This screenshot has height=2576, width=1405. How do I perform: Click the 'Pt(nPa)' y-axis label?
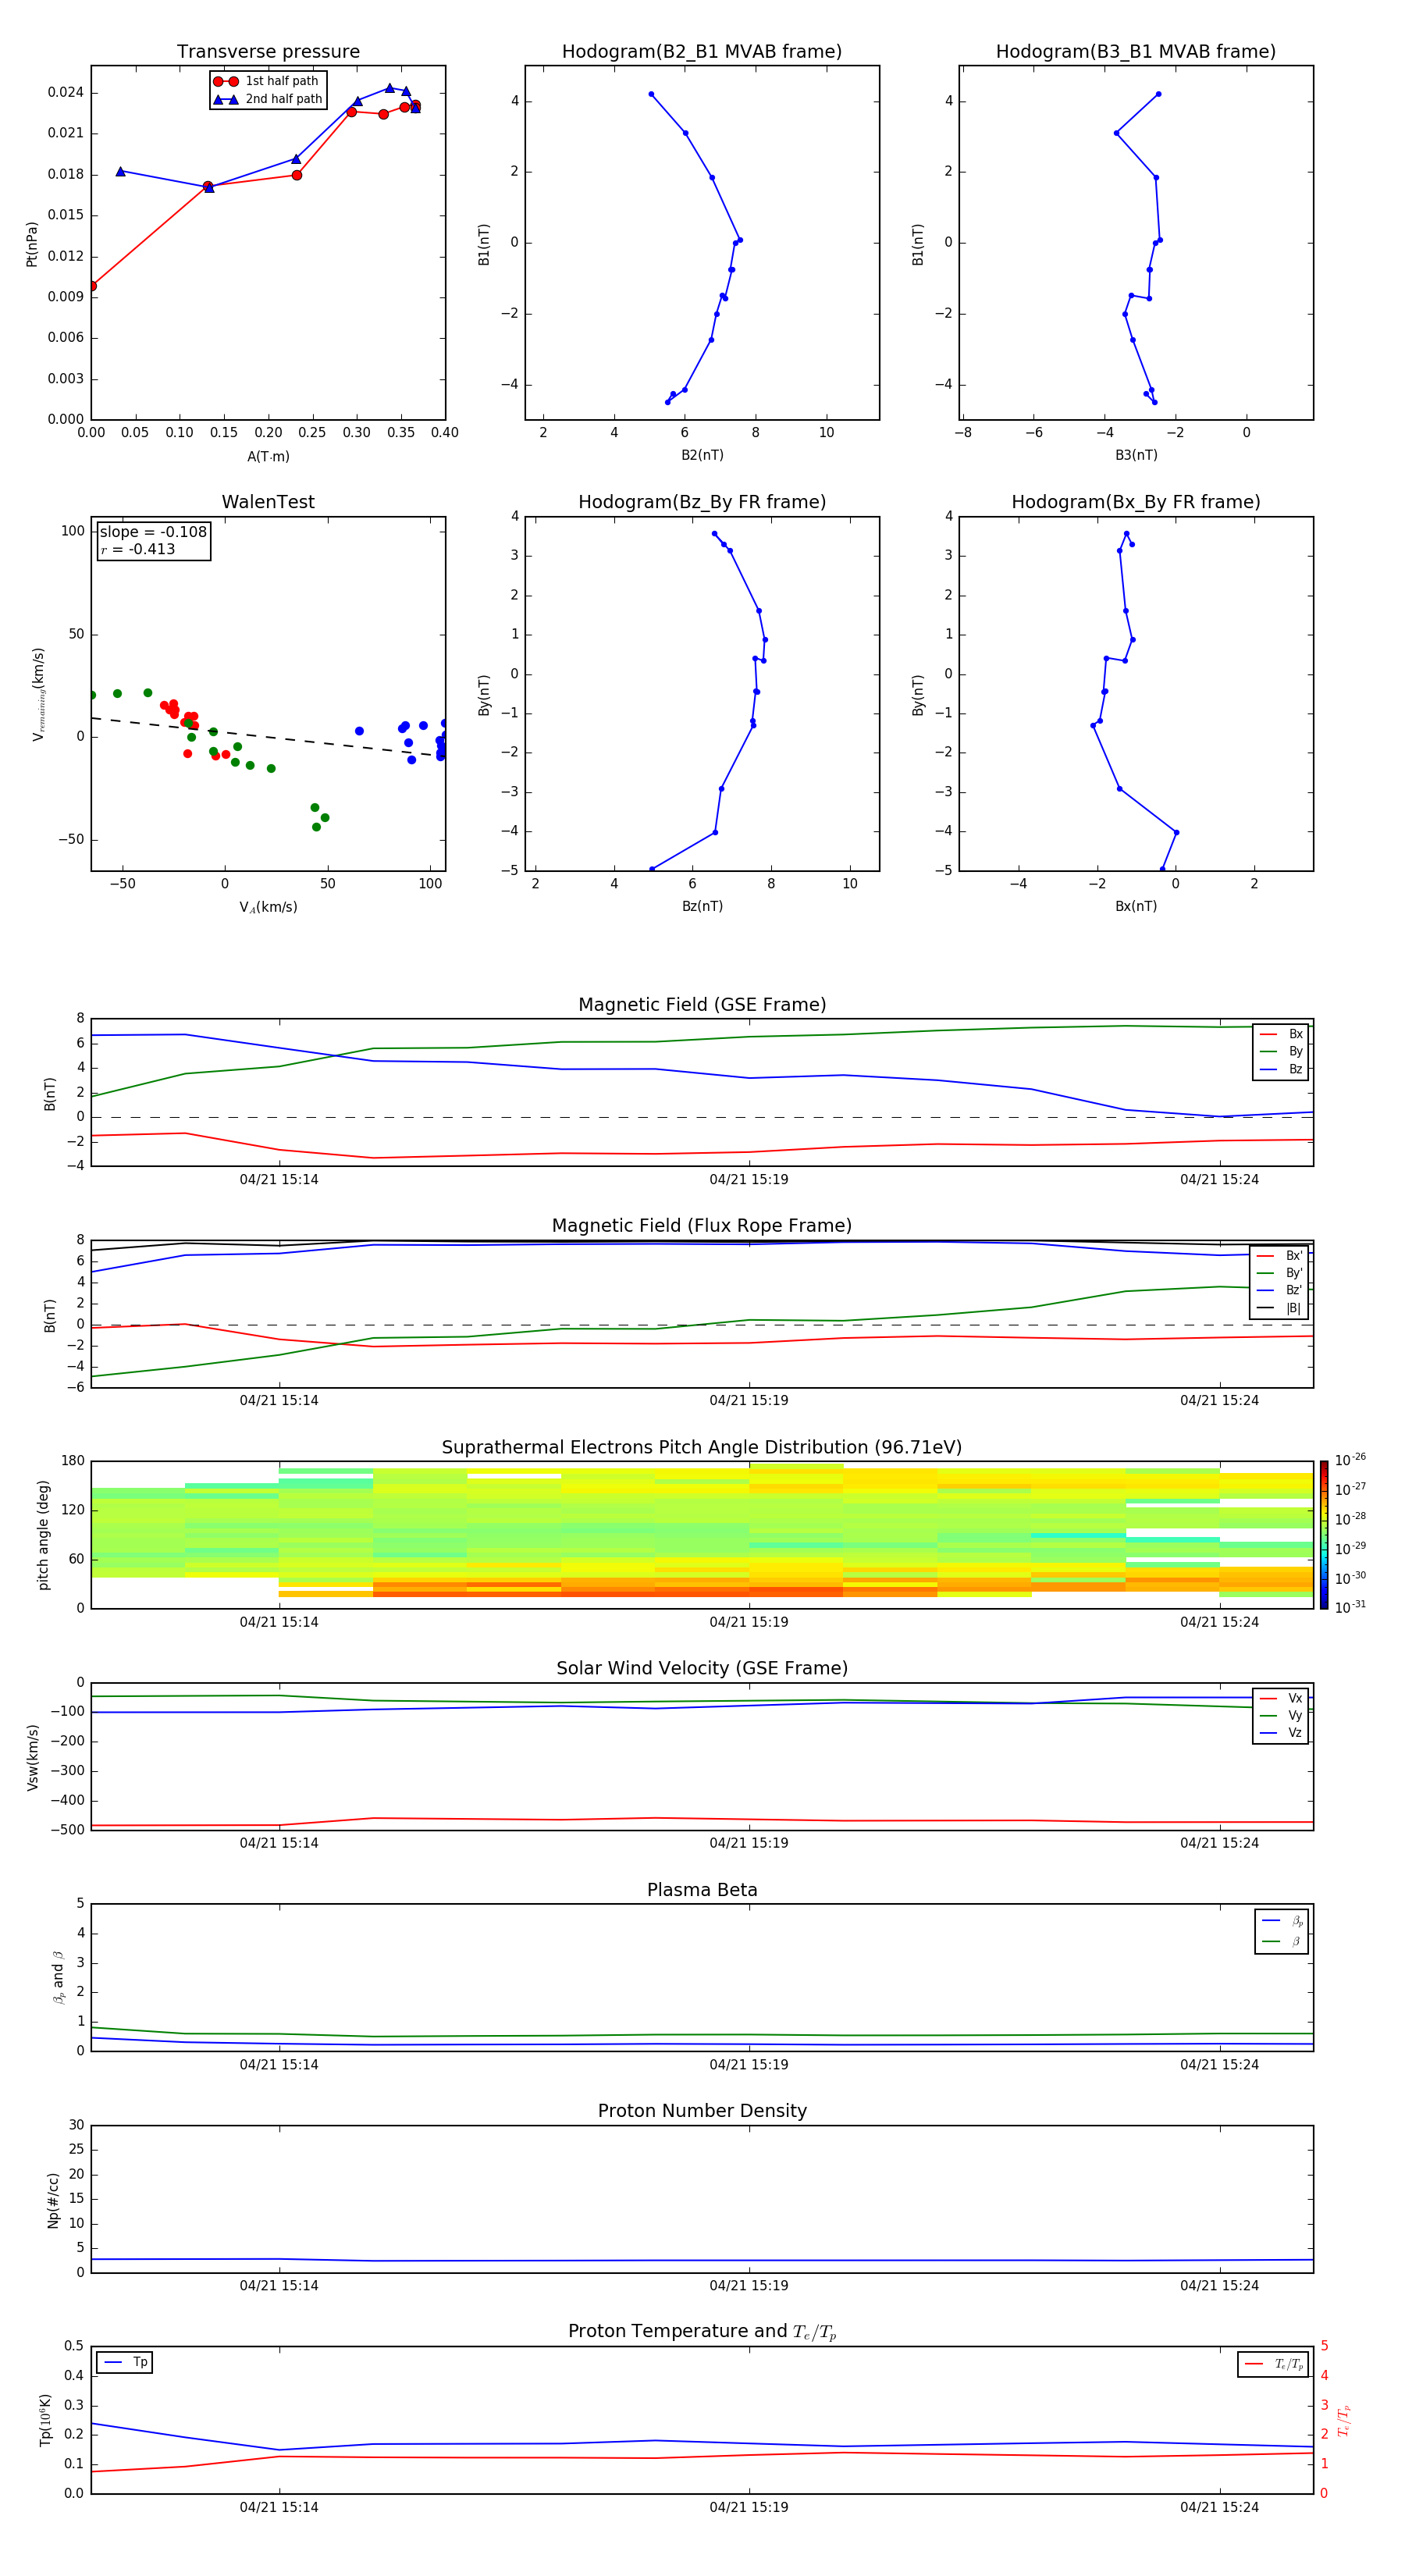31,244
